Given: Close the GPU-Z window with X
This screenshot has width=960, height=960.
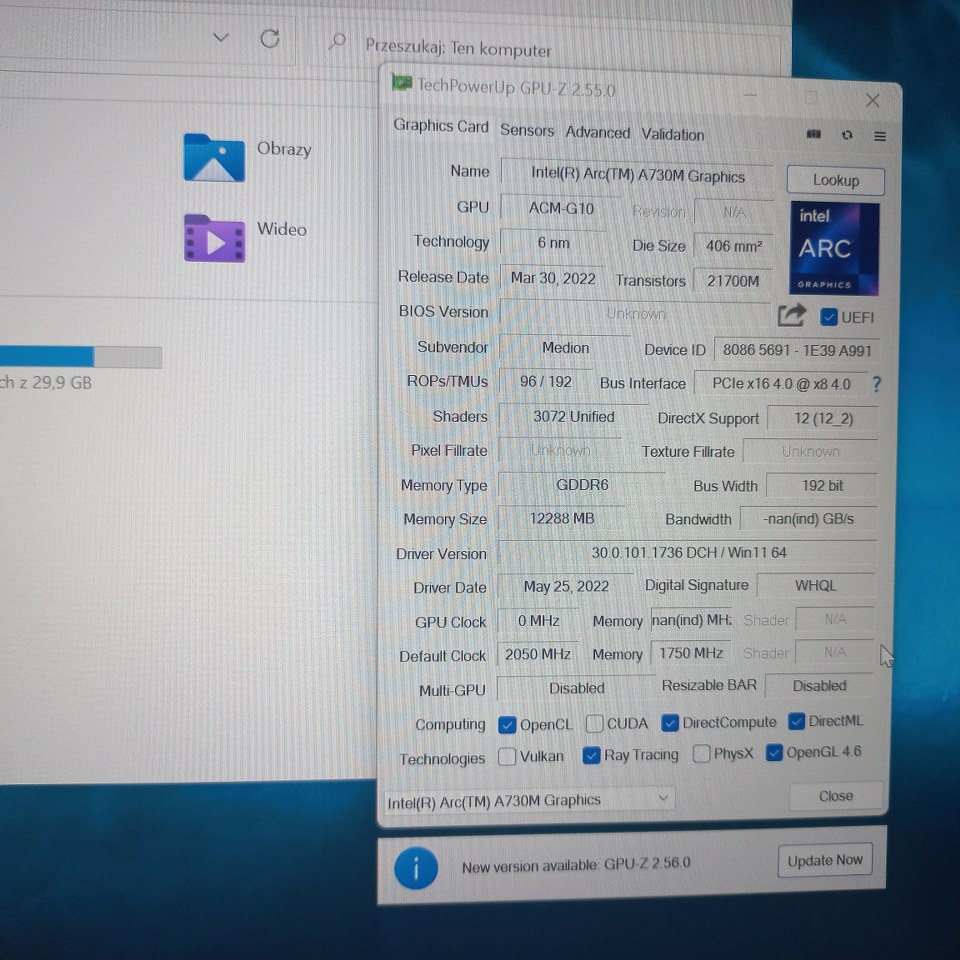Looking at the screenshot, I should point(872,100).
